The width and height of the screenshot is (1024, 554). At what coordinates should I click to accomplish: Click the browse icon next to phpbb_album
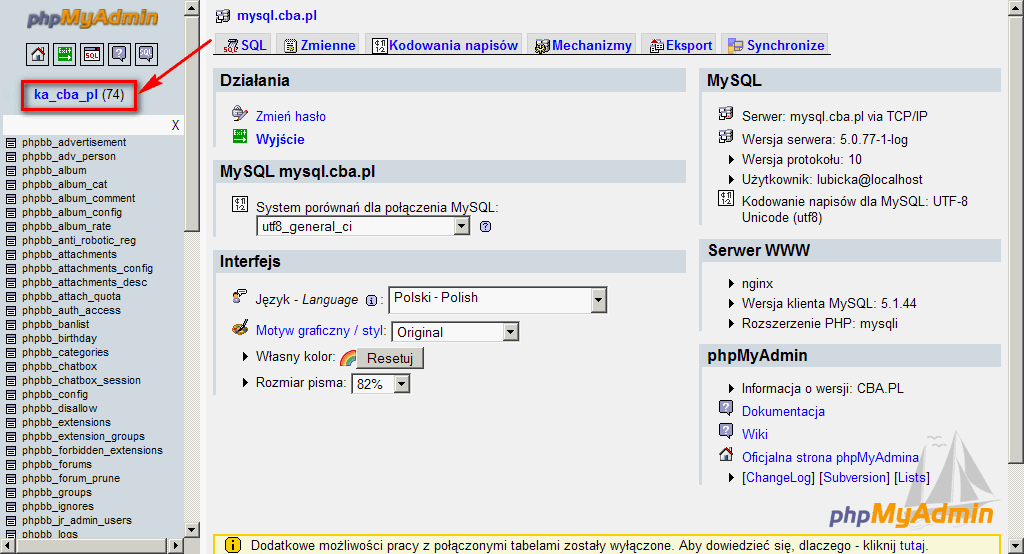tap(10, 171)
